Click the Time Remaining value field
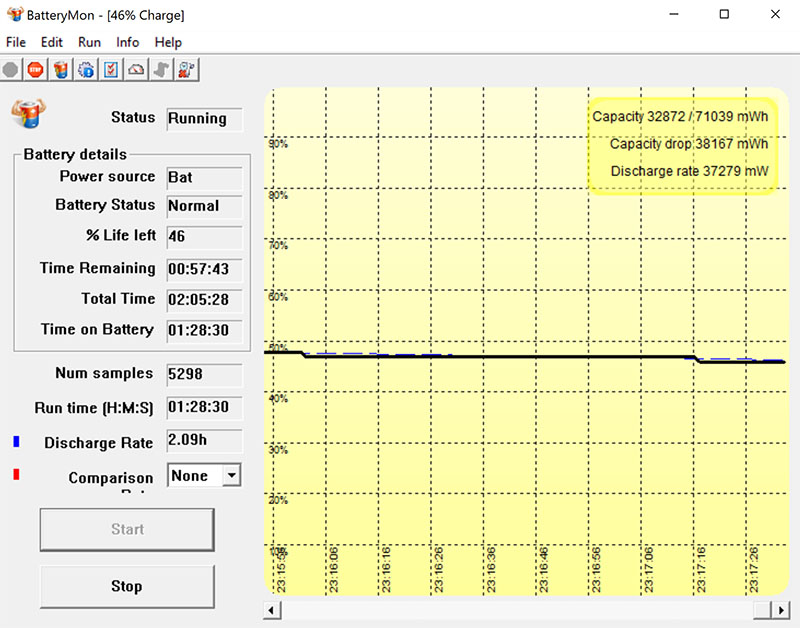 204,269
